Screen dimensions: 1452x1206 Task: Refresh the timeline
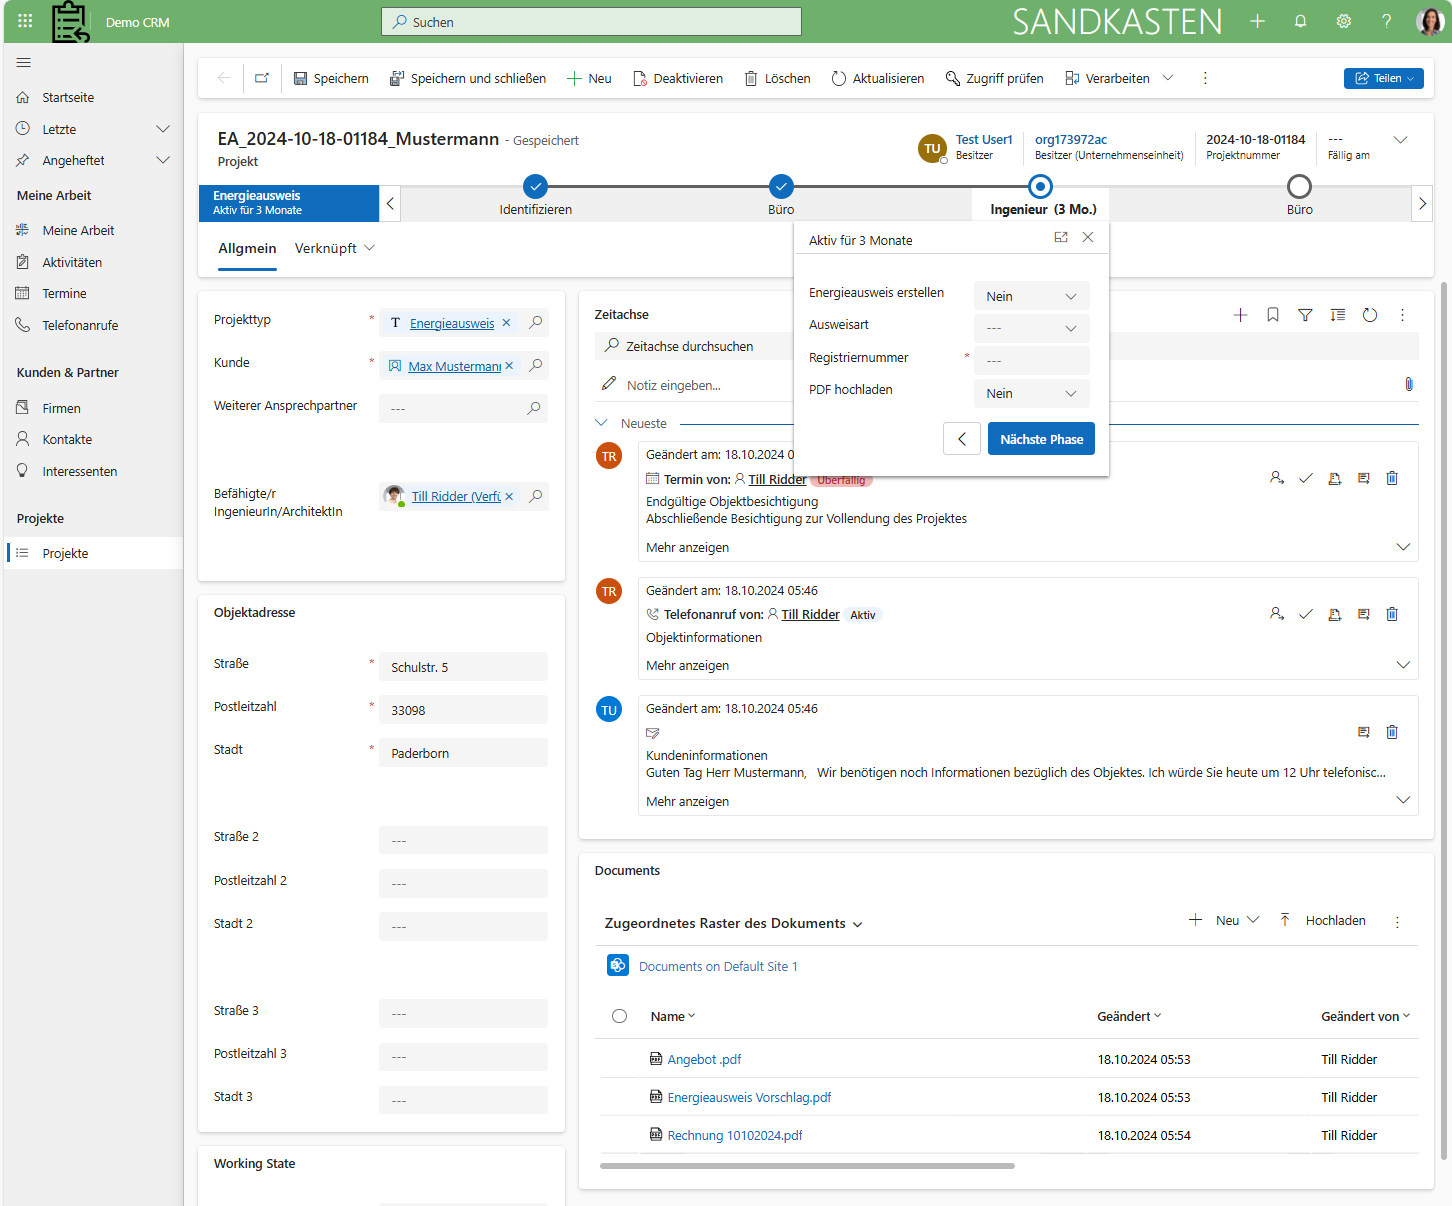(x=1370, y=315)
